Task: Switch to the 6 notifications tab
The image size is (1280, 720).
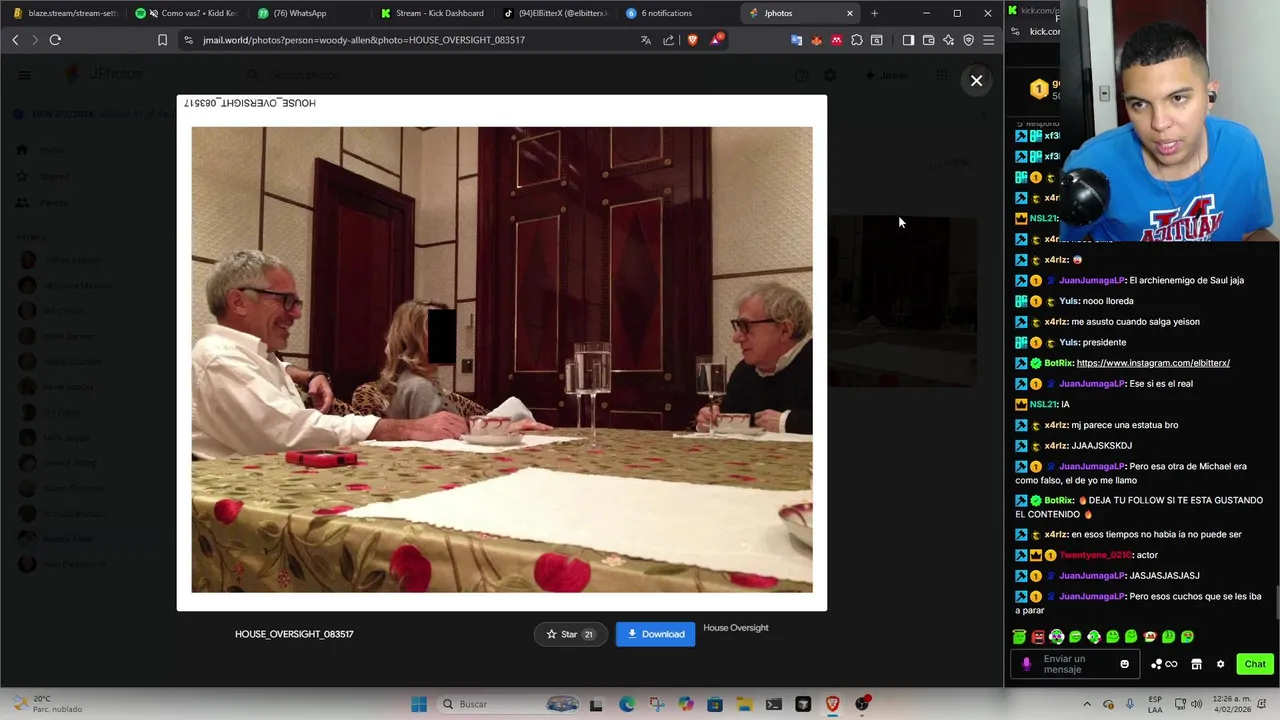Action: click(x=678, y=13)
